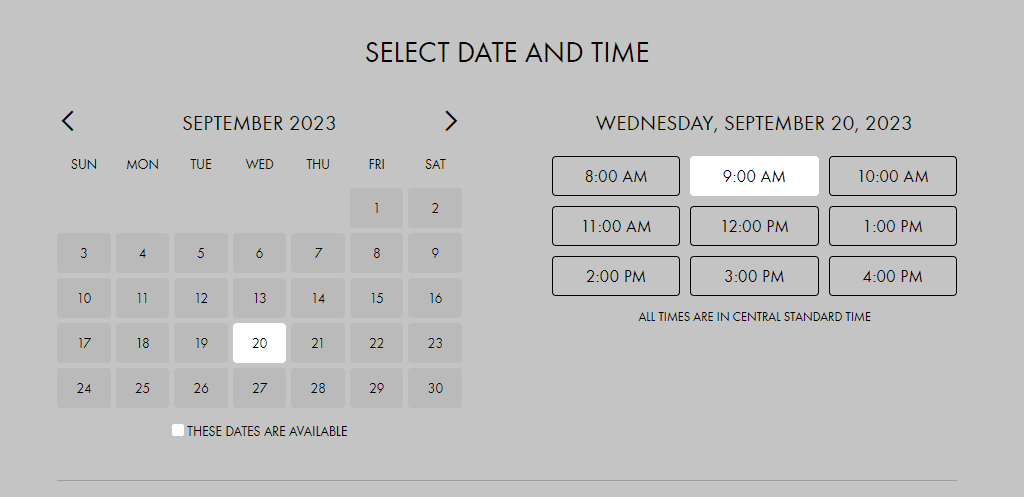Pick September 13 in the calendar

click(259, 298)
